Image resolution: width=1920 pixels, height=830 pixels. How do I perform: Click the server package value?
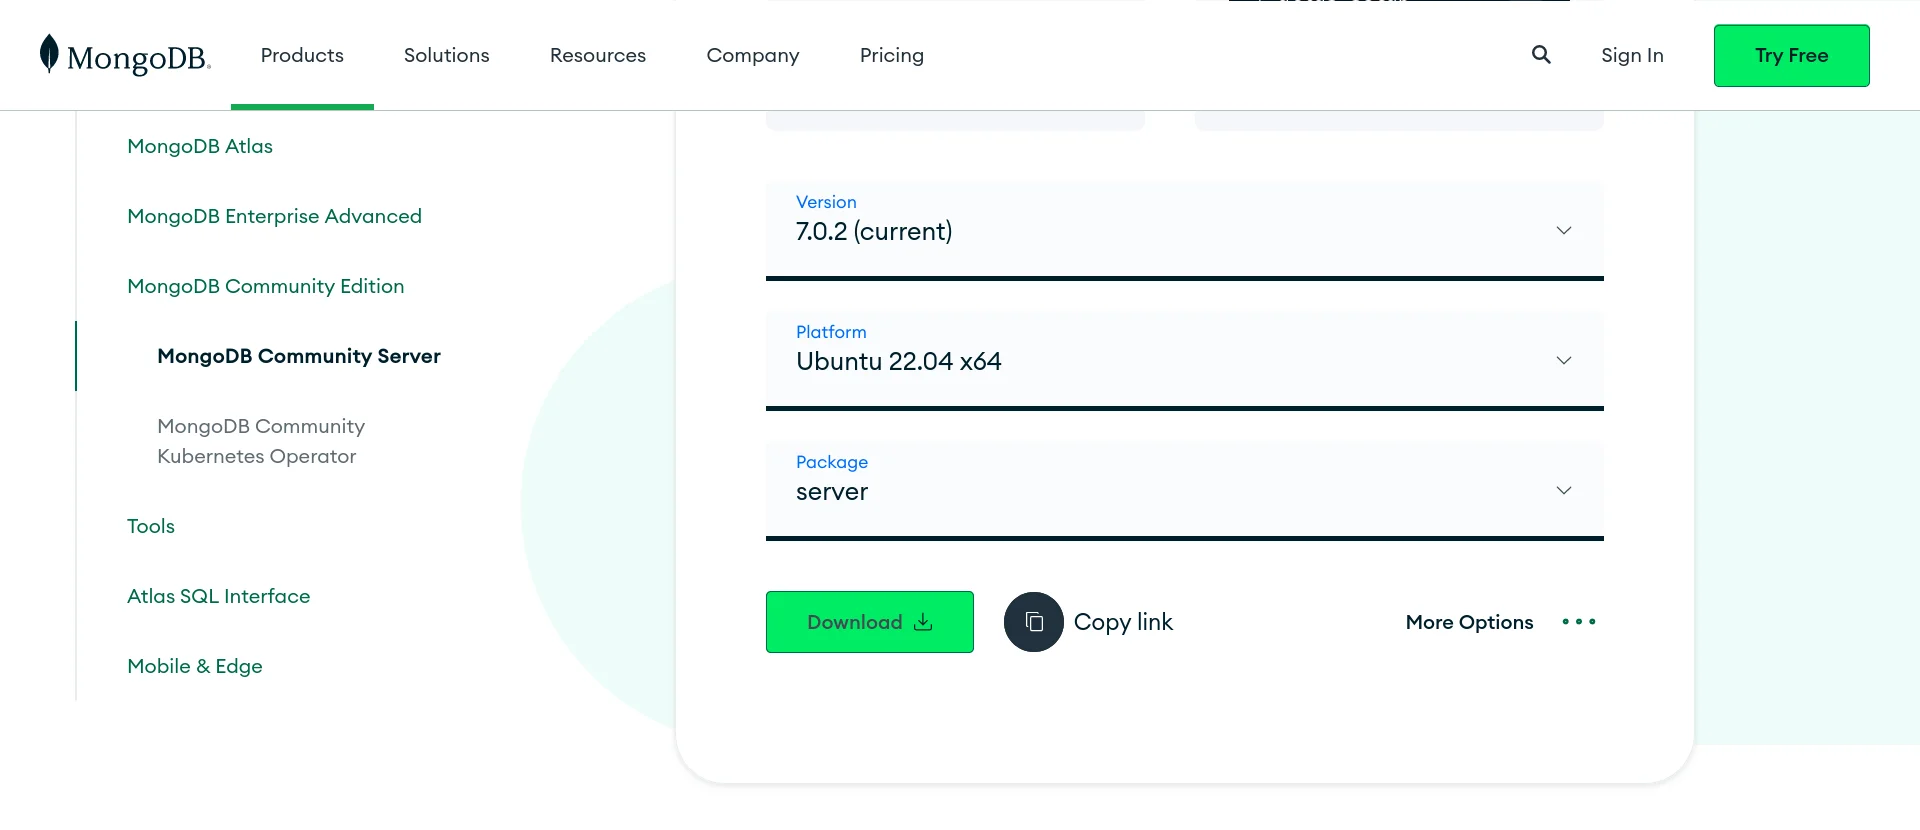pos(832,492)
